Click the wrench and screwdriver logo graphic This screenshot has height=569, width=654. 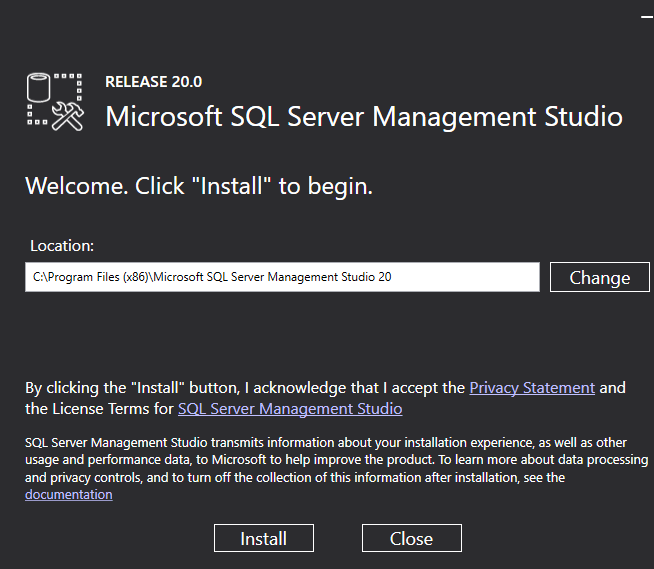click(x=68, y=116)
